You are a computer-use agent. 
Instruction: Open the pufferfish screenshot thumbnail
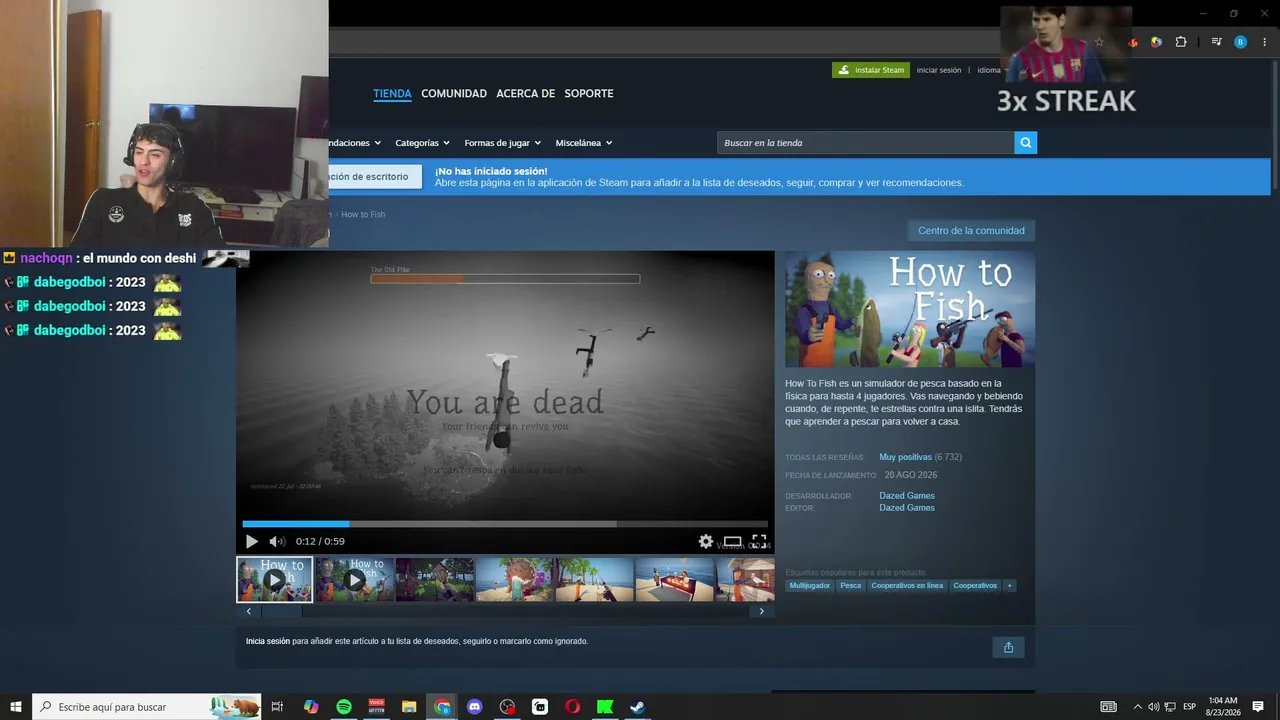click(x=514, y=580)
